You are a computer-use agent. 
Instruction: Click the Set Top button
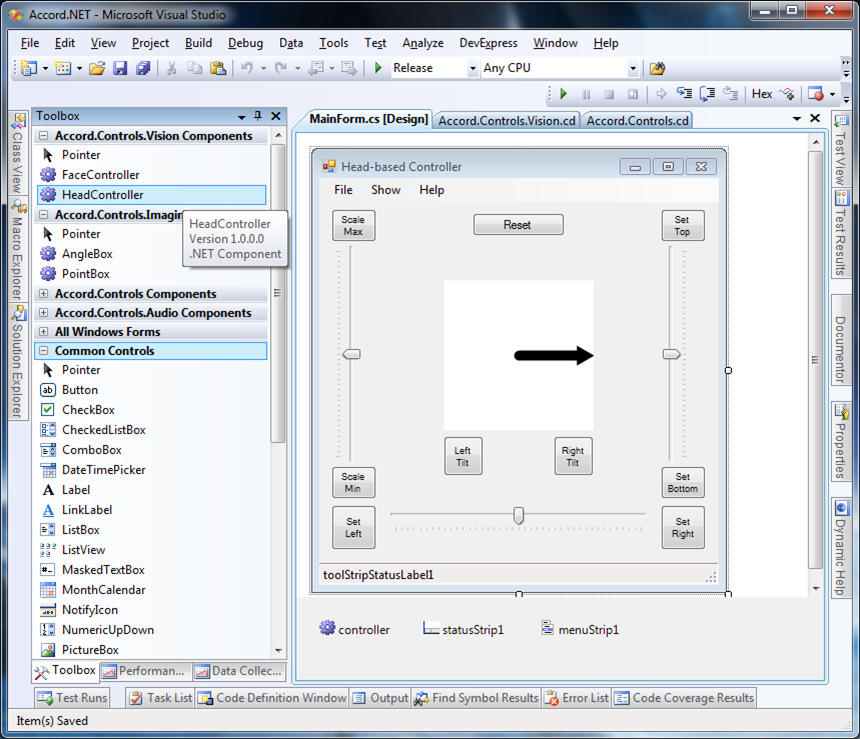pos(682,225)
